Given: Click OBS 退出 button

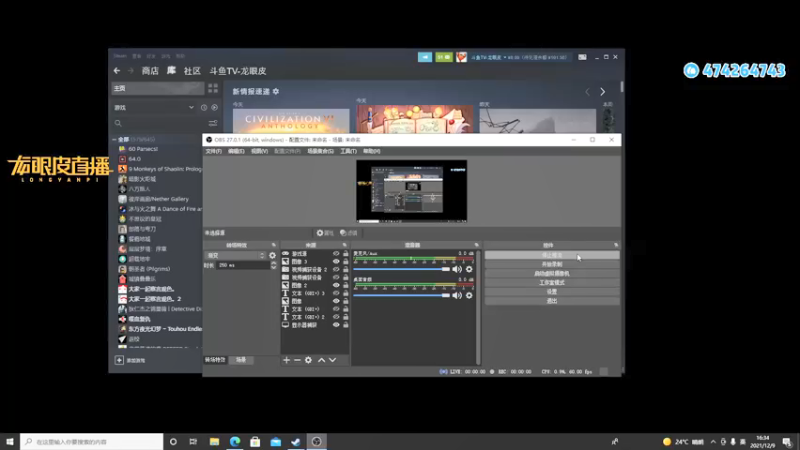Looking at the screenshot, I should (552, 301).
